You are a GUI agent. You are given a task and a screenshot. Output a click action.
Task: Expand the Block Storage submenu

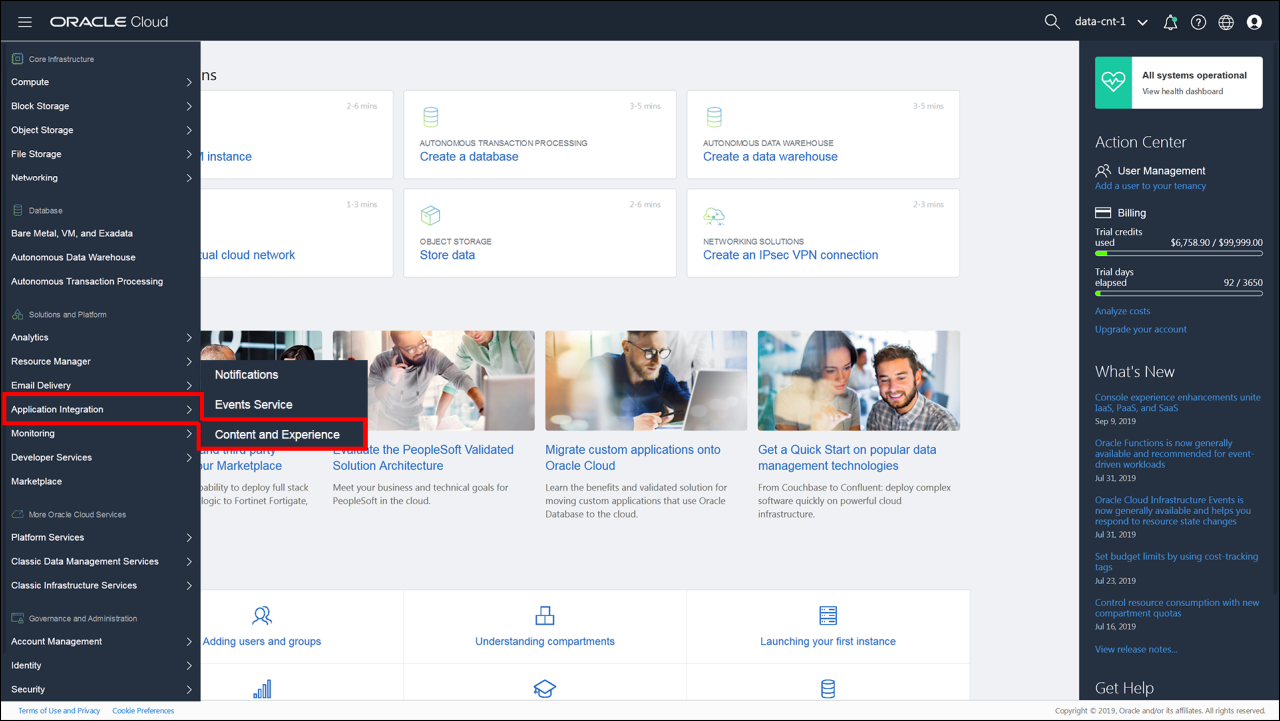coord(100,106)
